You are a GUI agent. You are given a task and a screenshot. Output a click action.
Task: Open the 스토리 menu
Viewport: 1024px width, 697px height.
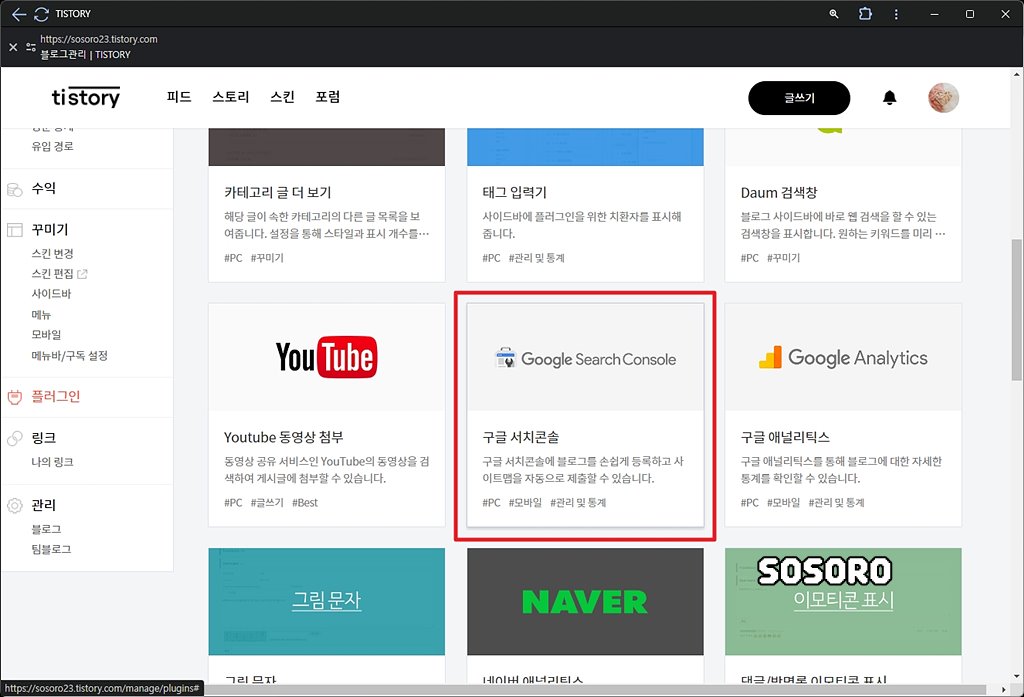pos(231,97)
